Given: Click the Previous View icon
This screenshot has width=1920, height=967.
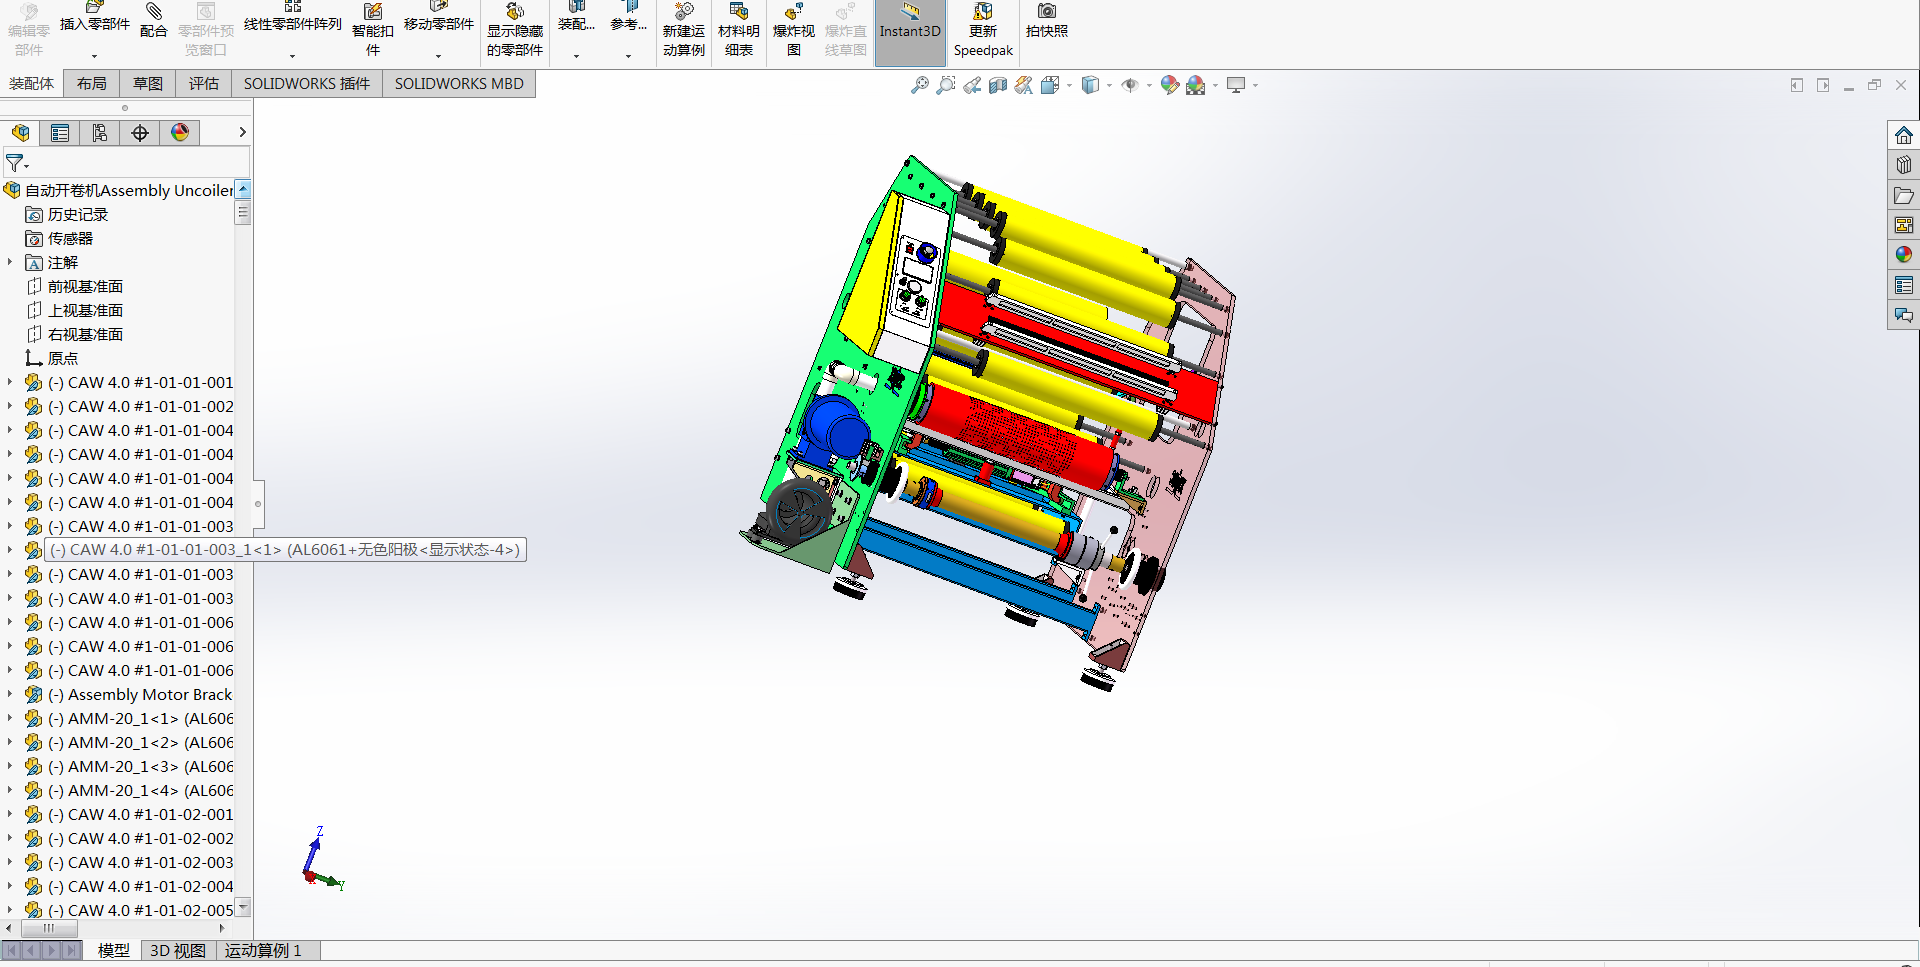Looking at the screenshot, I should pyautogui.click(x=972, y=86).
